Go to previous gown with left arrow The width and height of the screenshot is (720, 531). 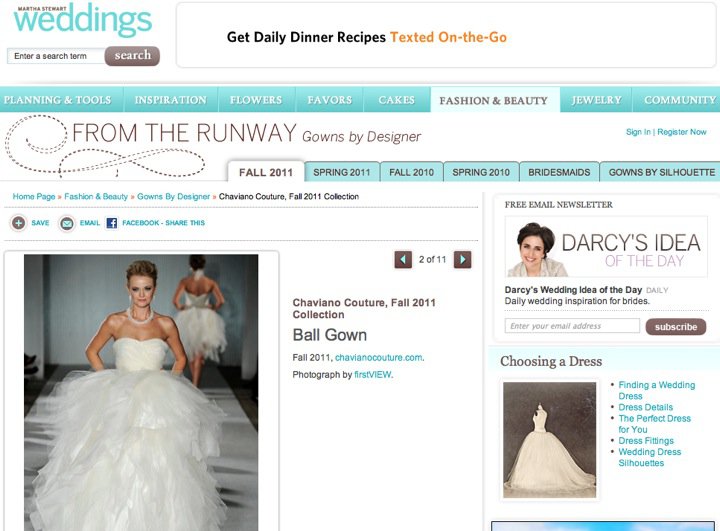[x=403, y=260]
